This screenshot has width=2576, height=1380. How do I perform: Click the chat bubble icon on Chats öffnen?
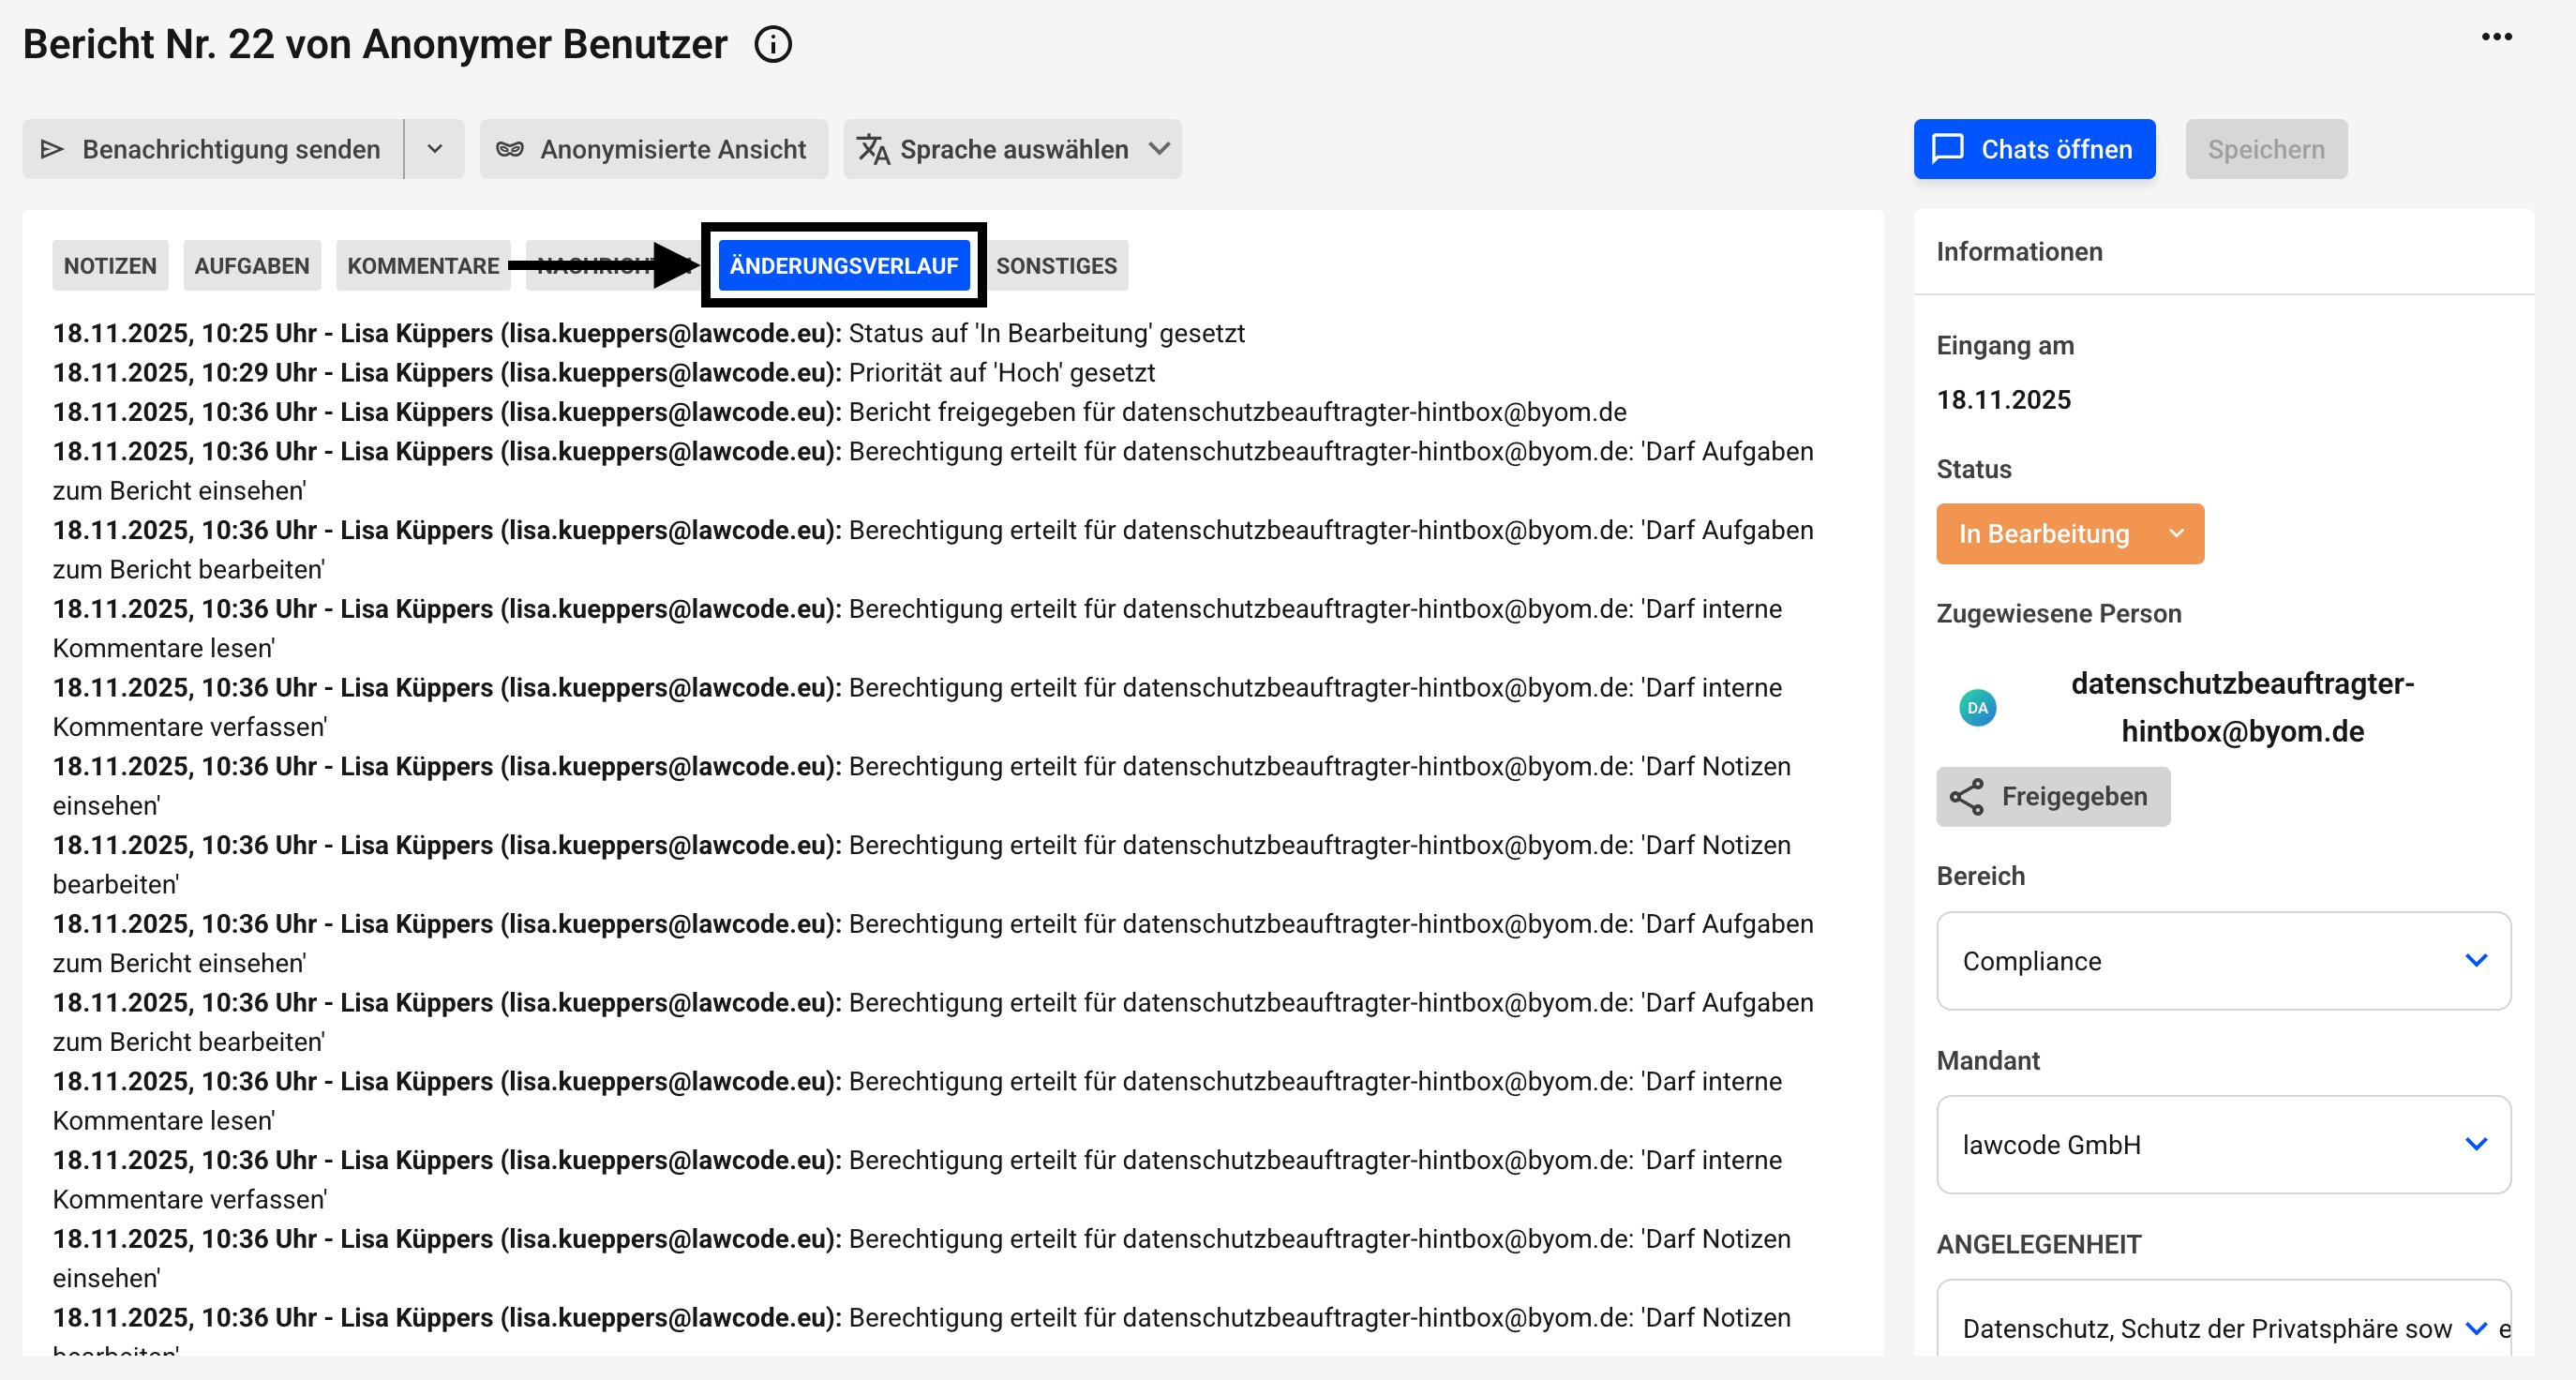[x=1947, y=149]
